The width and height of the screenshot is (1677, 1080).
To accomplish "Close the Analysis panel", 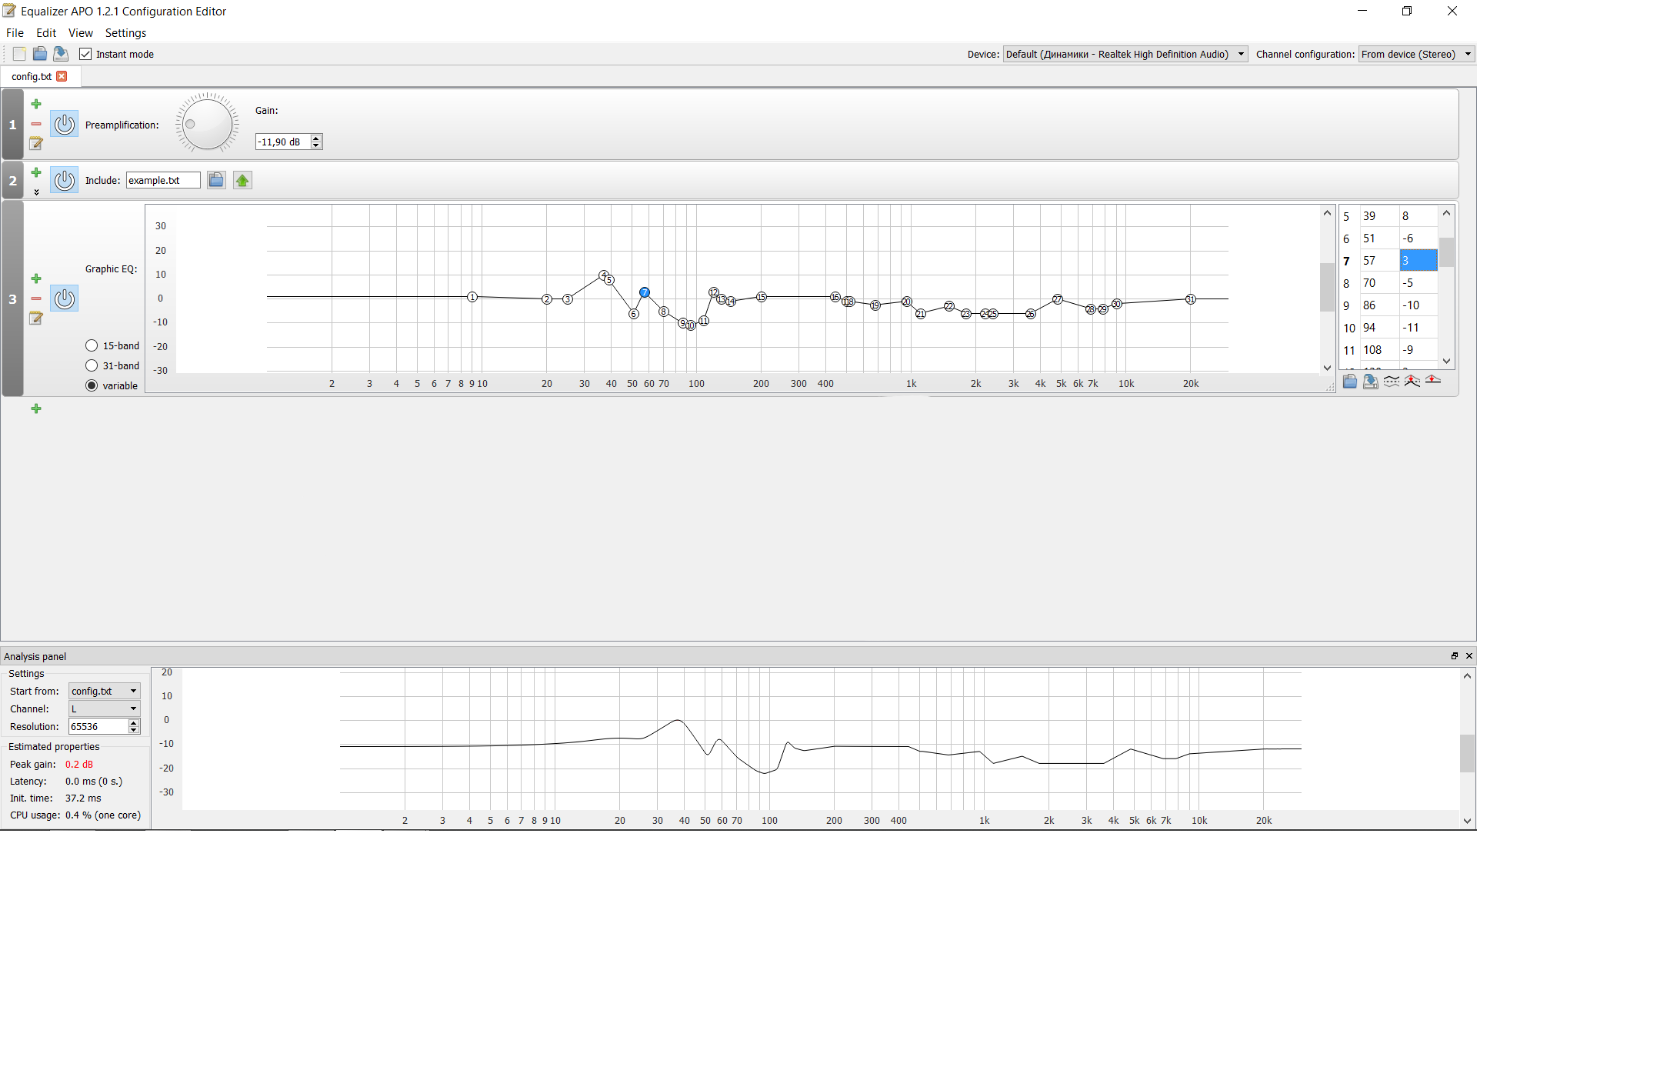I will click(1469, 656).
